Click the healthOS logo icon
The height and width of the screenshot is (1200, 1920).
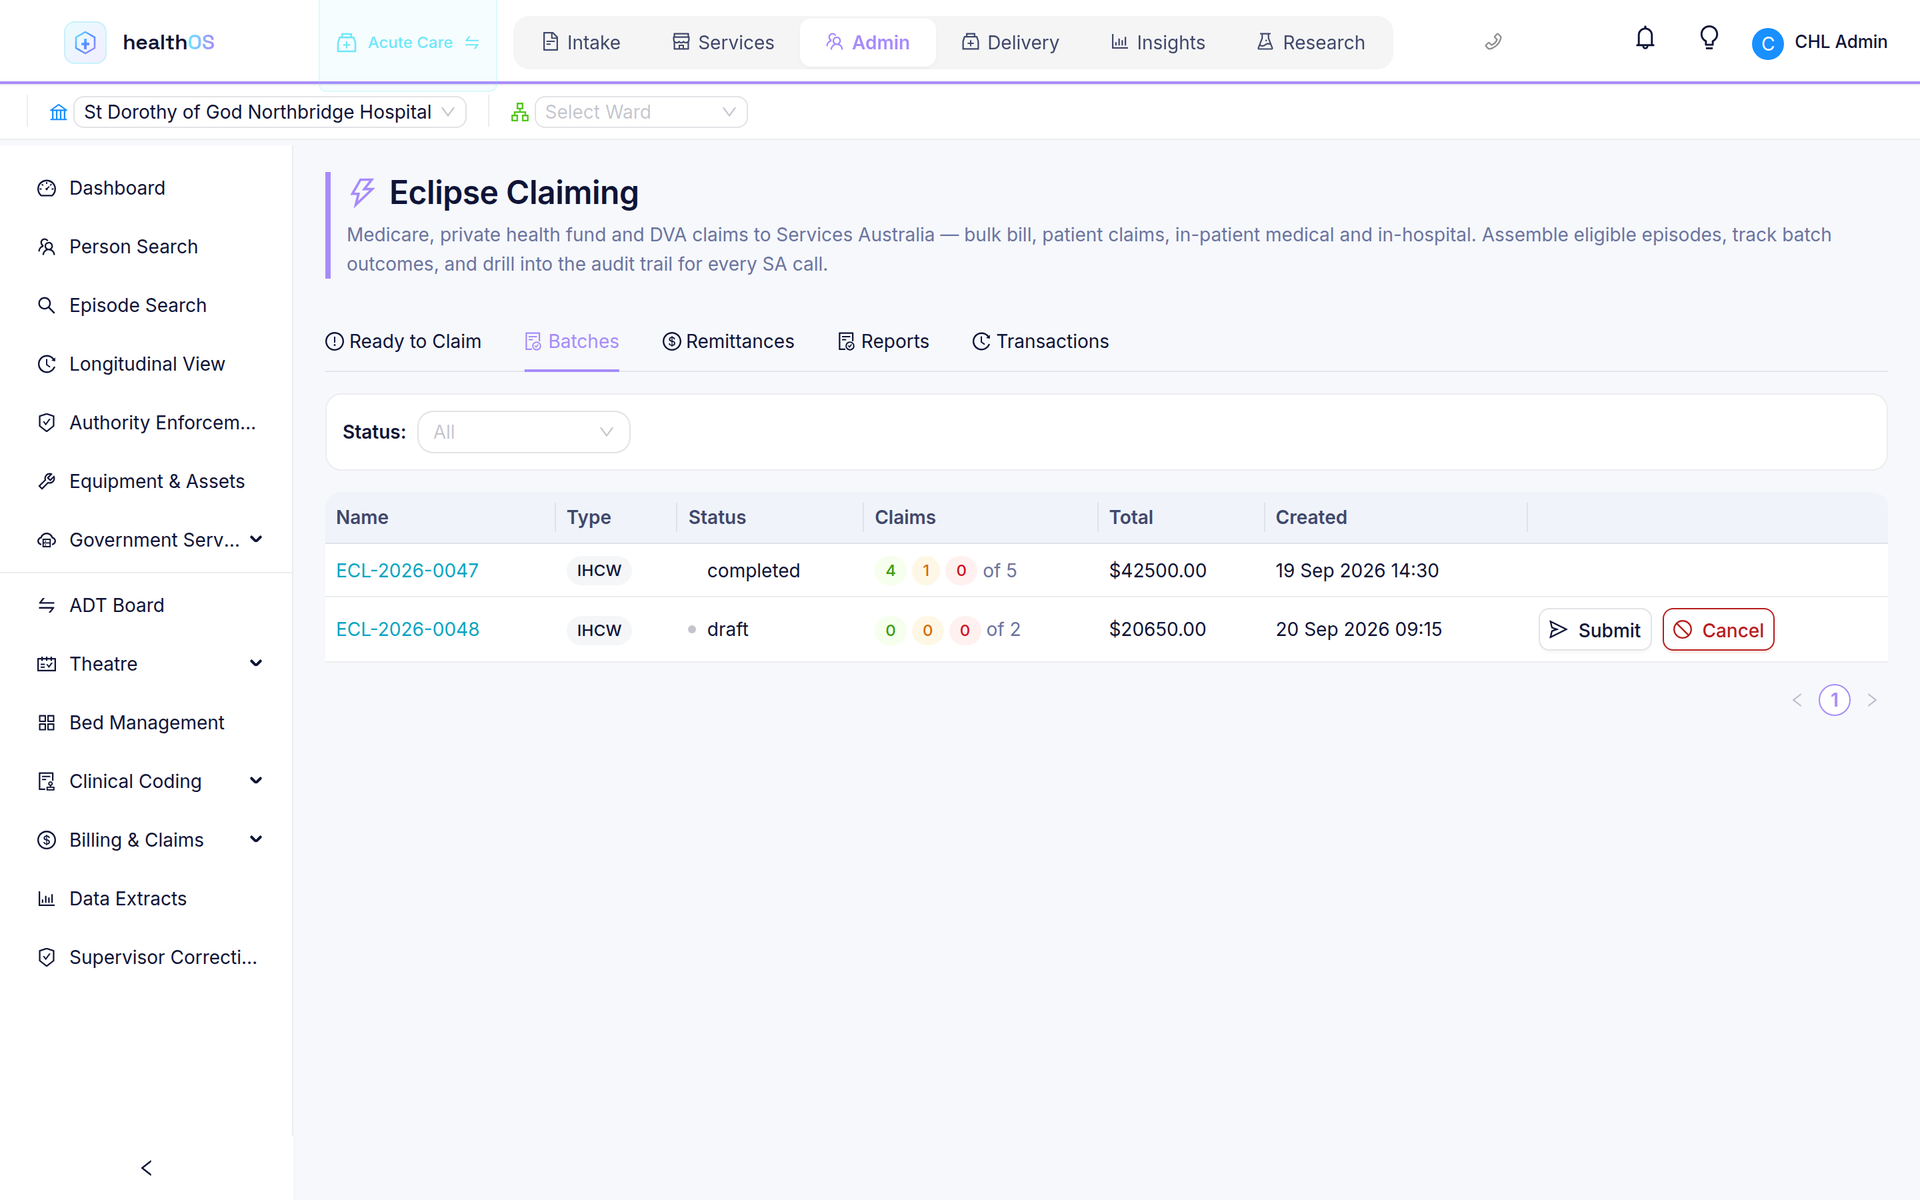point(85,42)
